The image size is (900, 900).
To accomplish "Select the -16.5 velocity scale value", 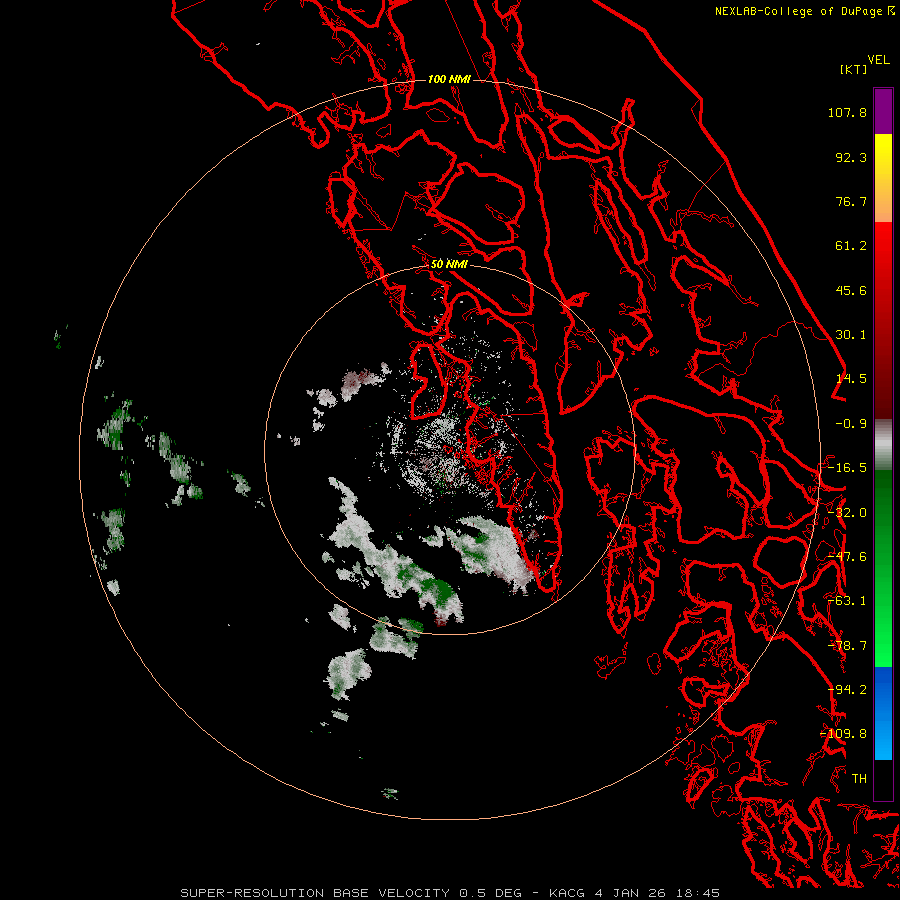I will point(847,468).
